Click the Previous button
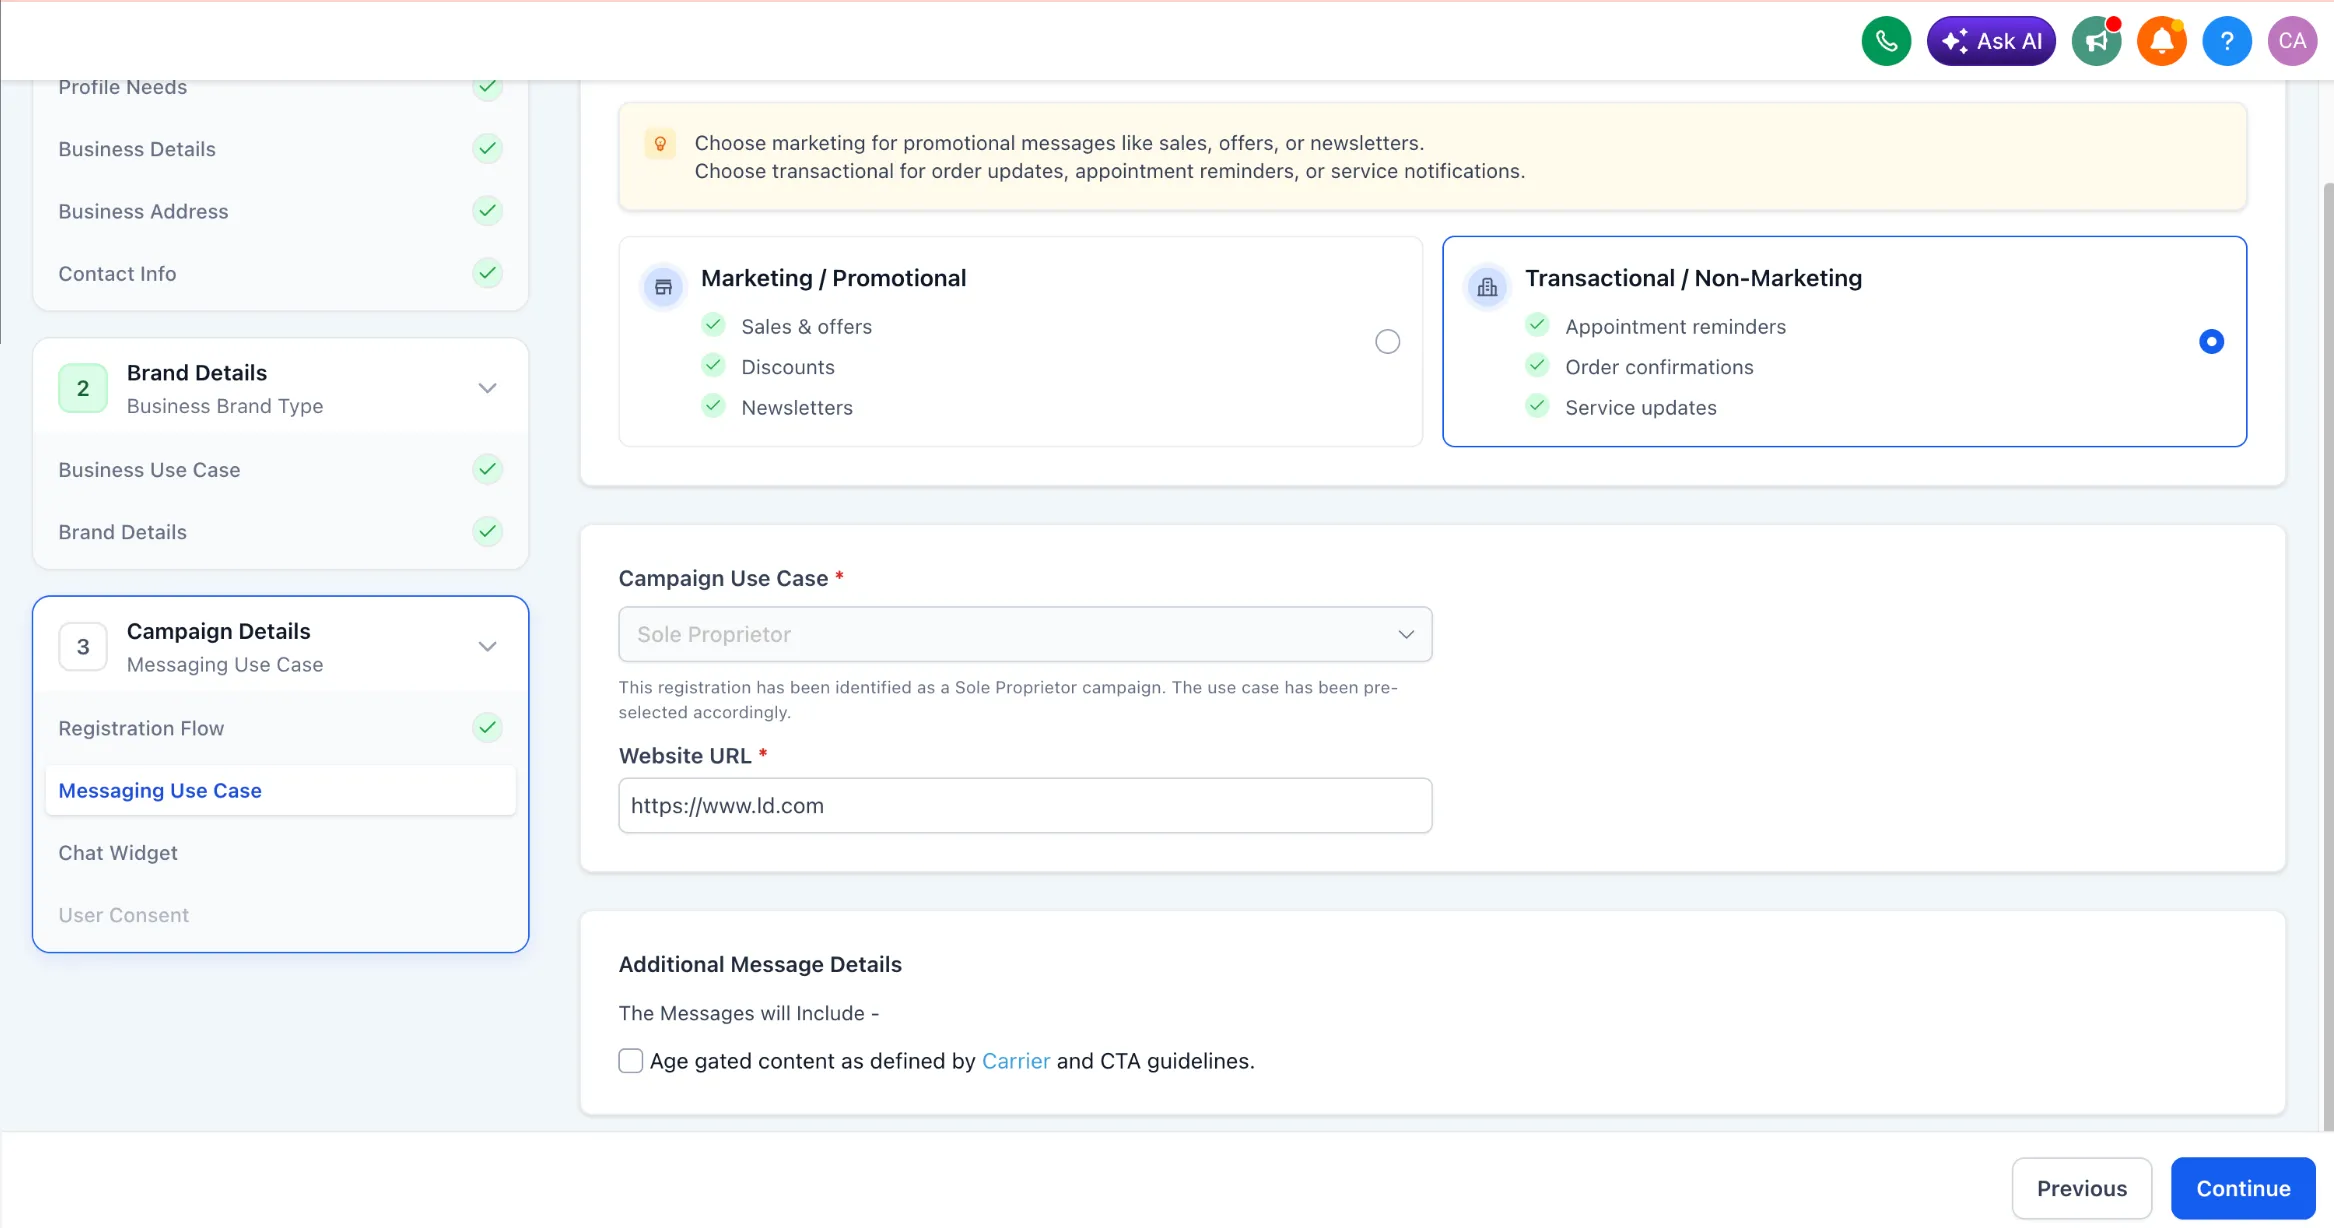Image resolution: width=2334 pixels, height=1228 pixels. [2082, 1188]
